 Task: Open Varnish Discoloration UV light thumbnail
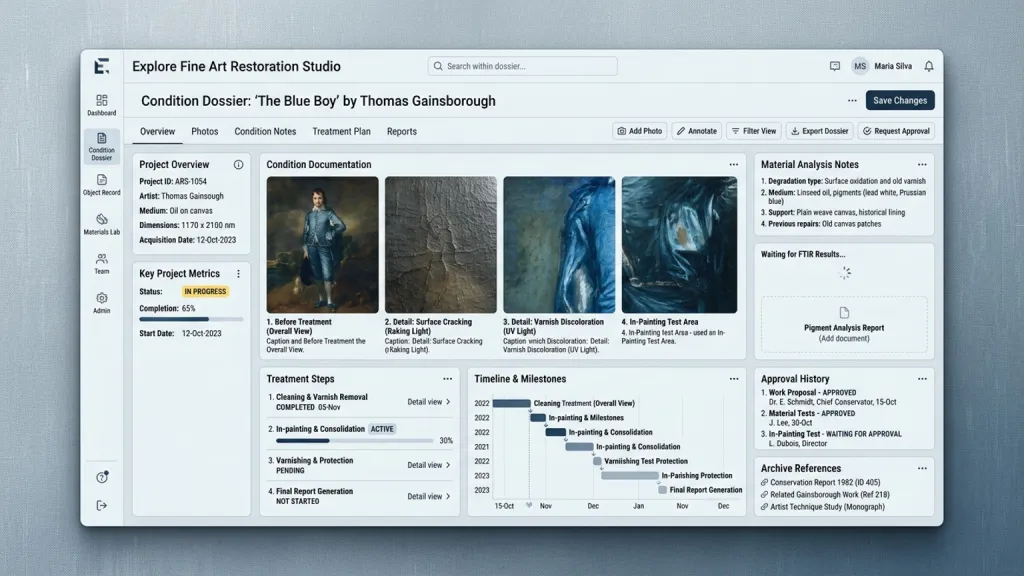pyautogui.click(x=559, y=244)
